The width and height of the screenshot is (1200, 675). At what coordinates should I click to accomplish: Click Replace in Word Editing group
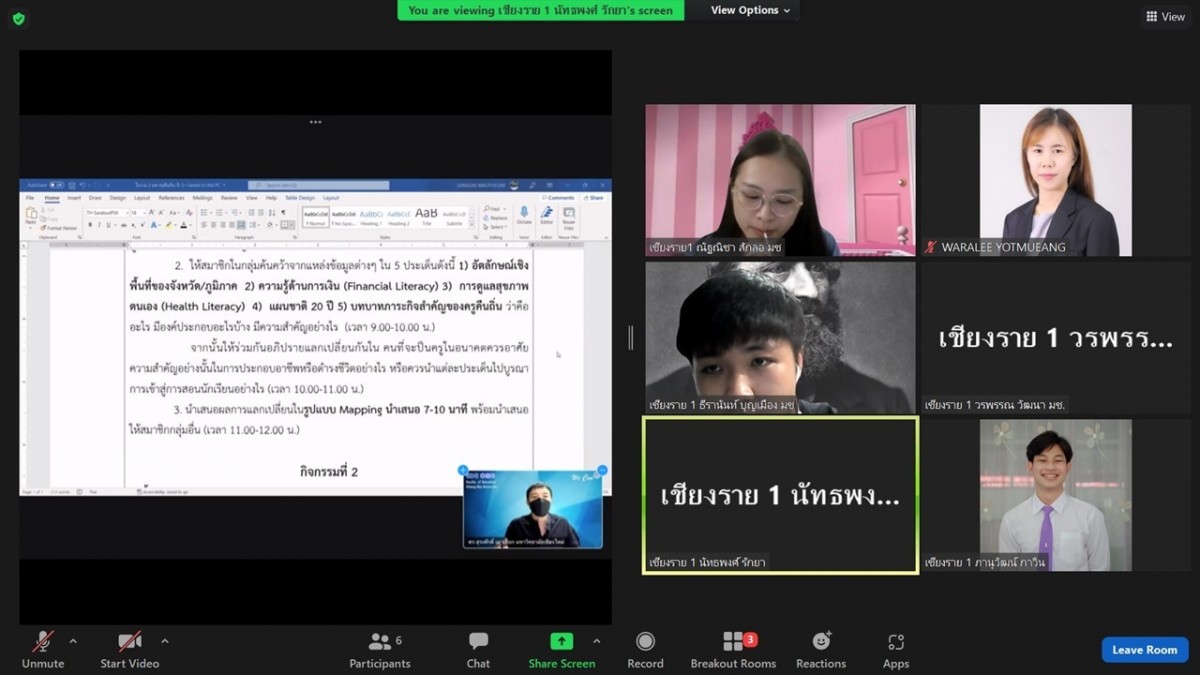coord(497,218)
